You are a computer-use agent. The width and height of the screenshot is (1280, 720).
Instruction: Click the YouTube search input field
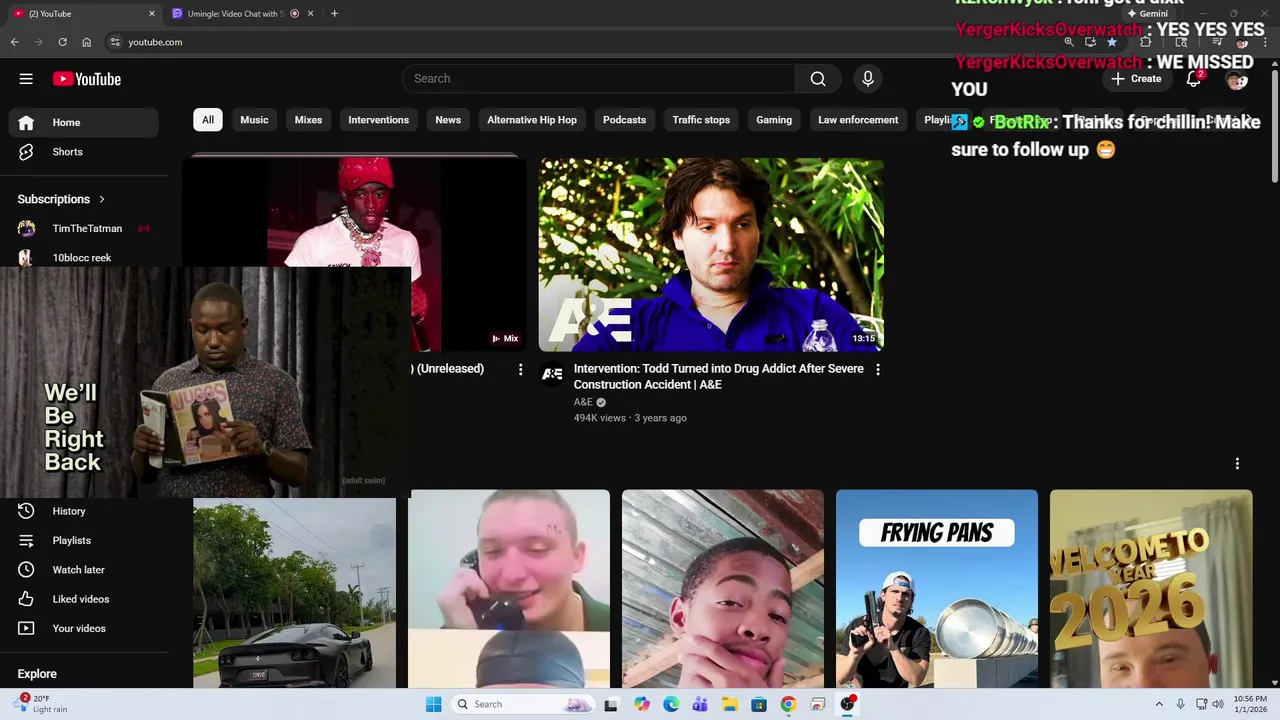(x=598, y=79)
